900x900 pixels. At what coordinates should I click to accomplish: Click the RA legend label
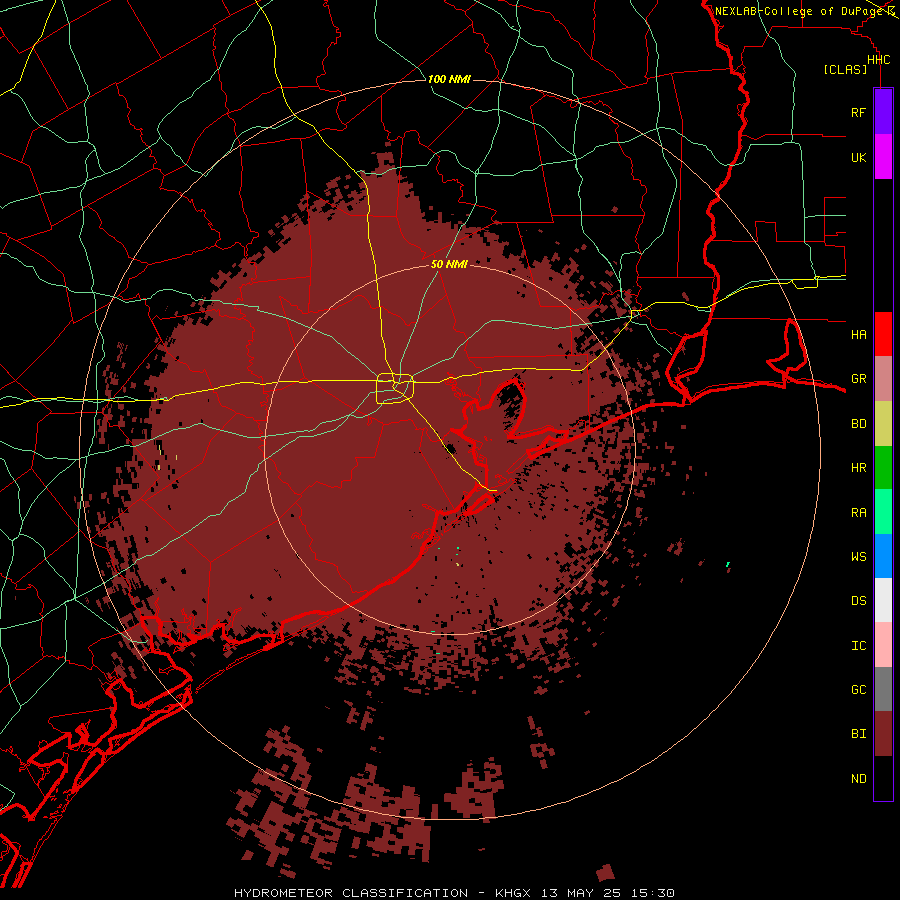click(x=859, y=513)
